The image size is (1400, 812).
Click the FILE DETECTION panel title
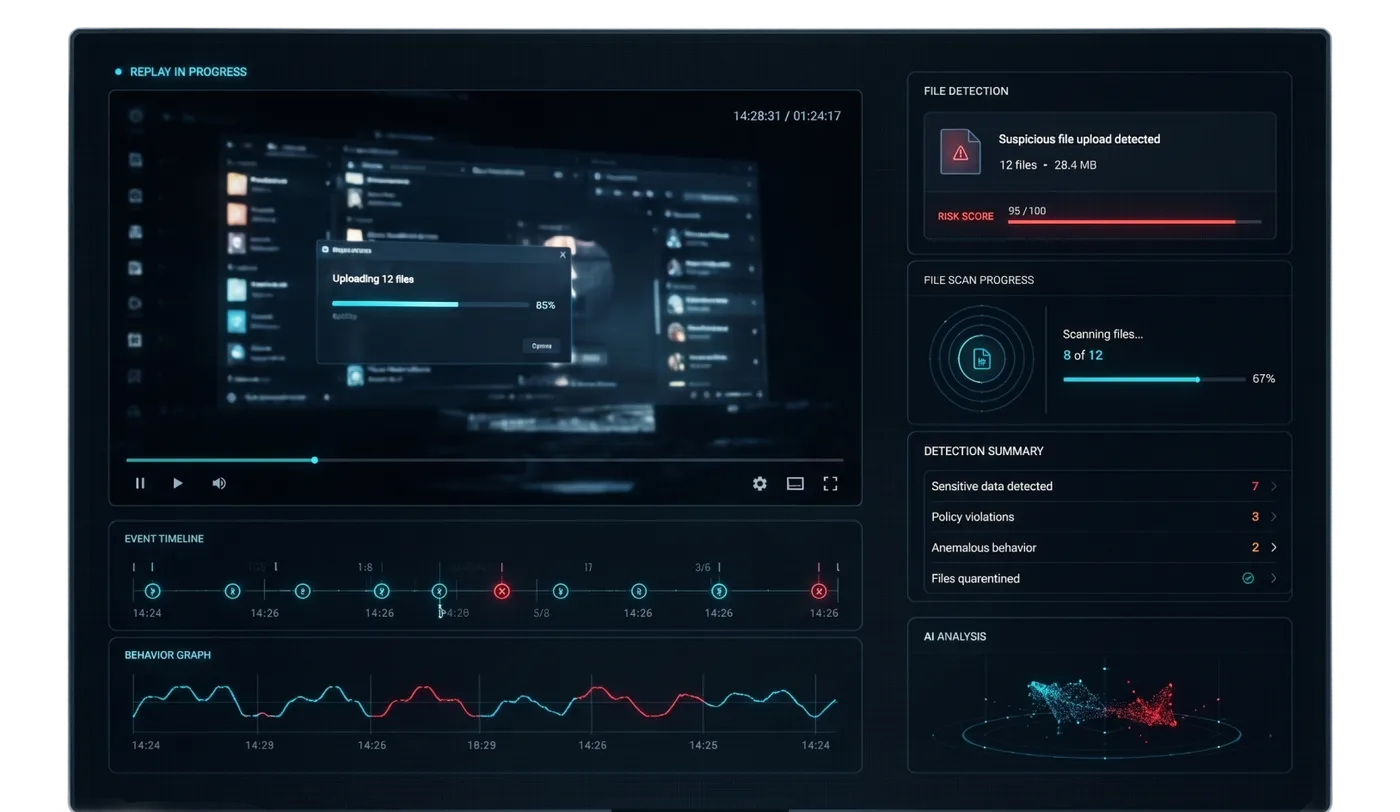966,91
